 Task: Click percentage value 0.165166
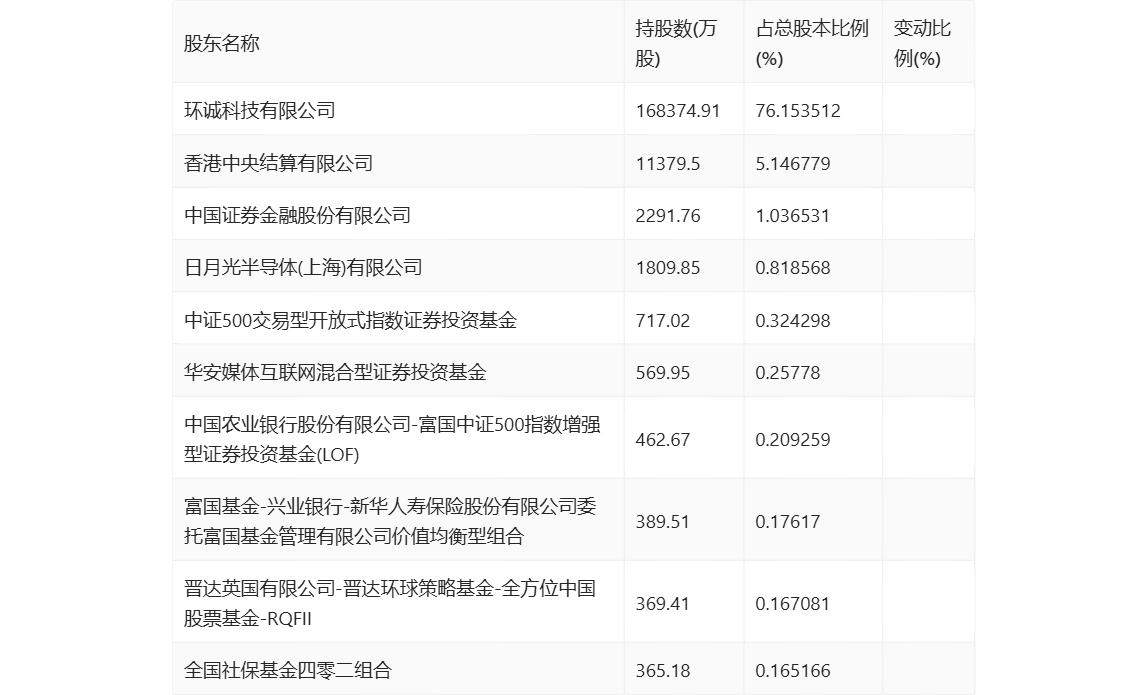(793, 671)
